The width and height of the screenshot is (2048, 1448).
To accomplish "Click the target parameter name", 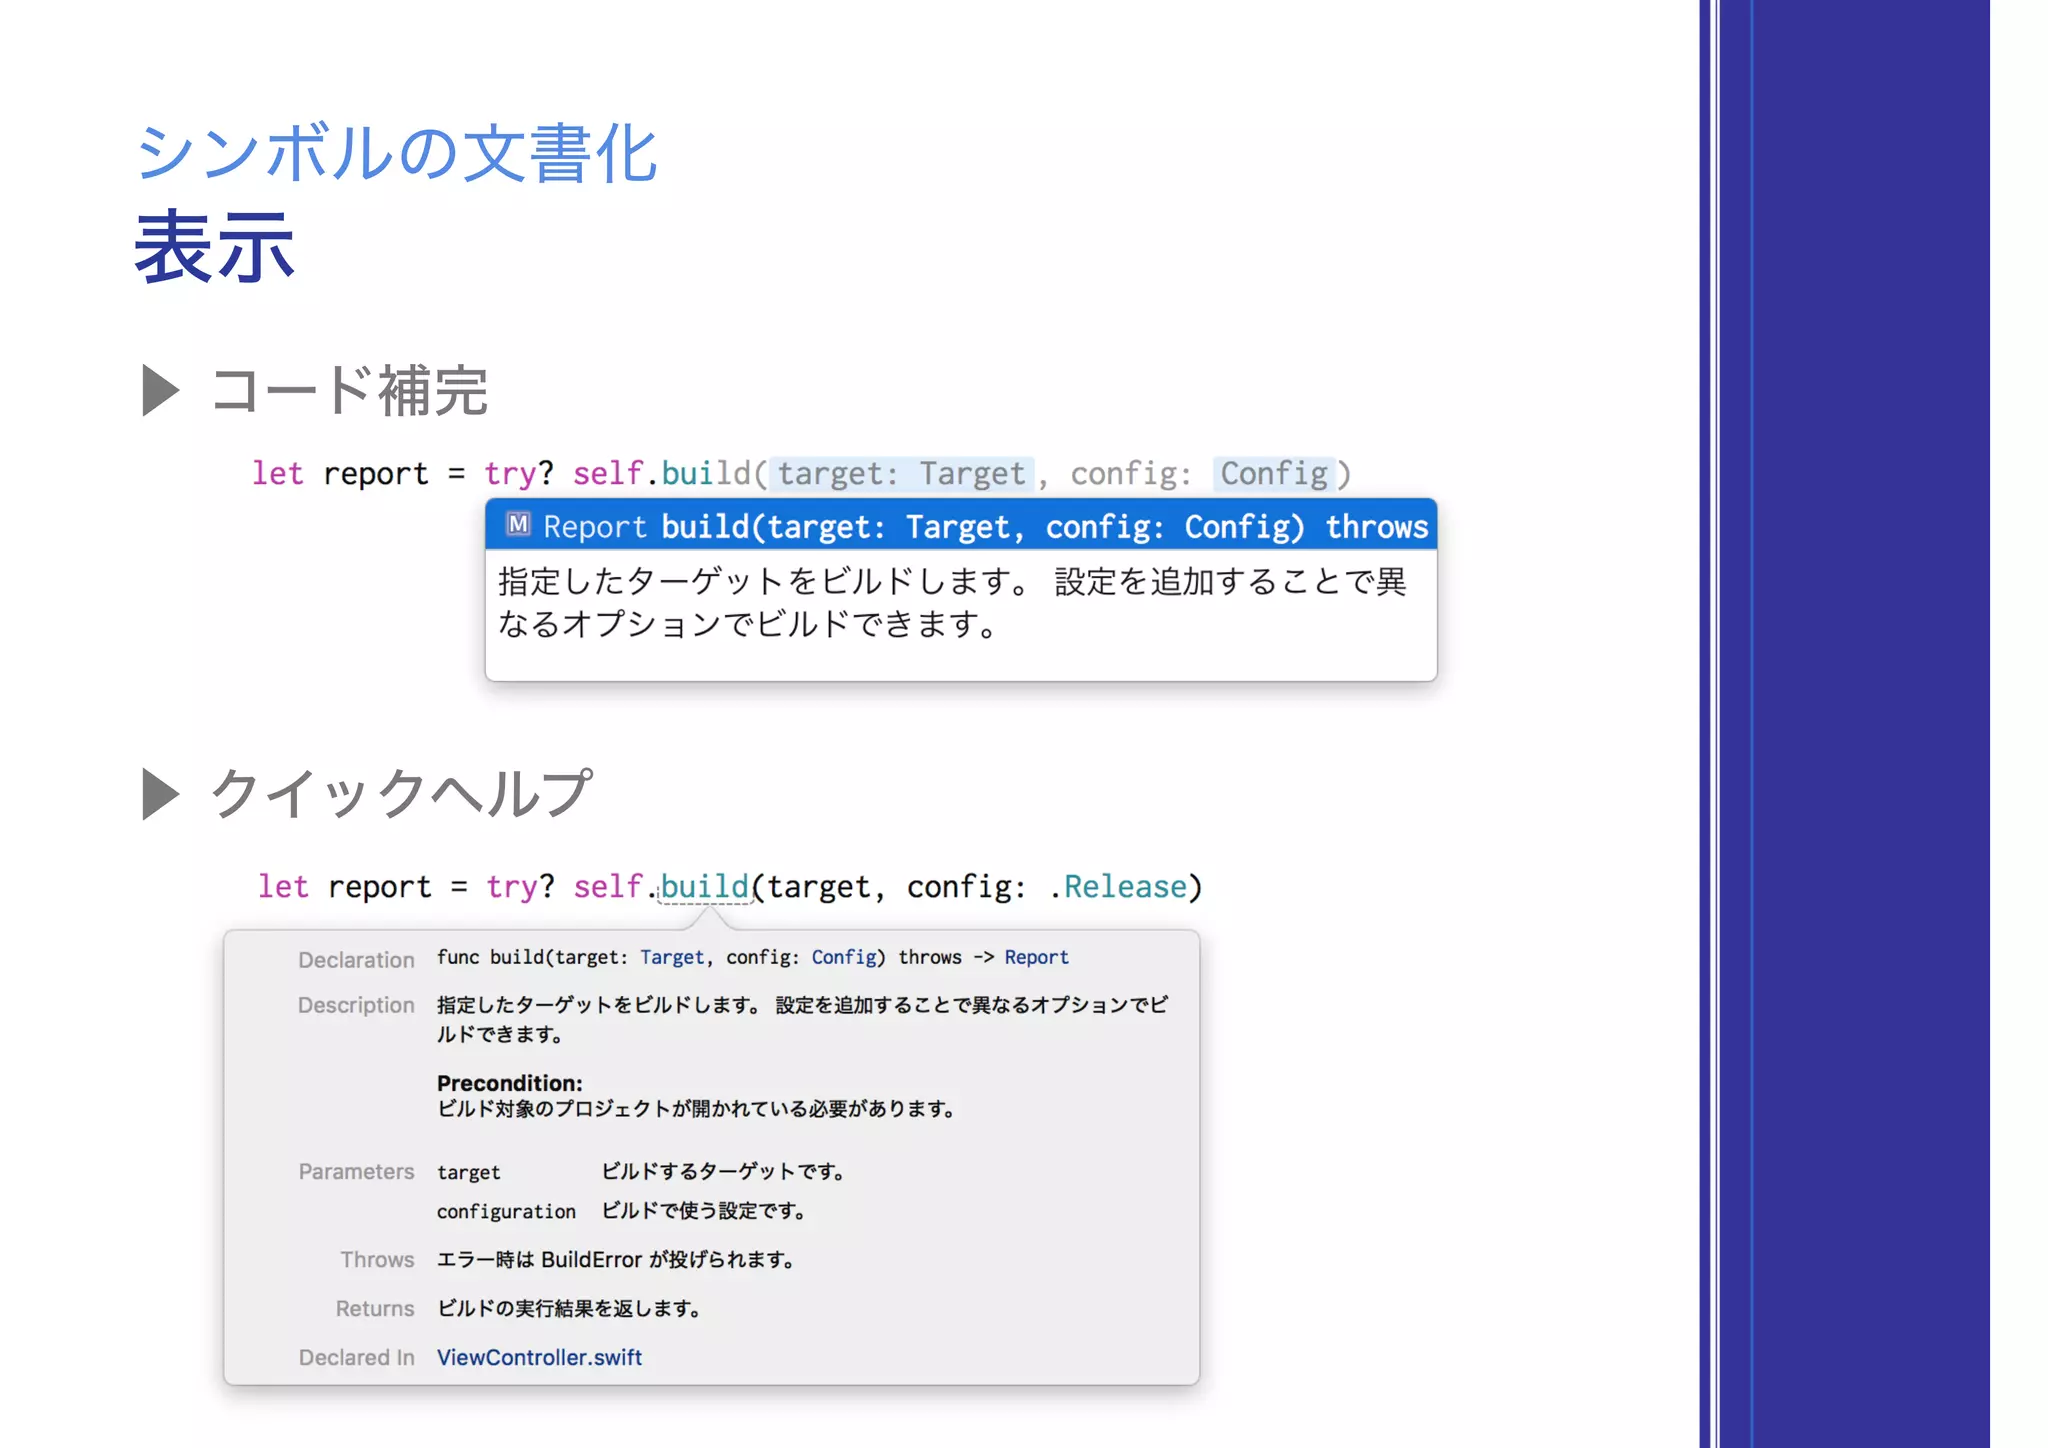I will [x=468, y=1172].
